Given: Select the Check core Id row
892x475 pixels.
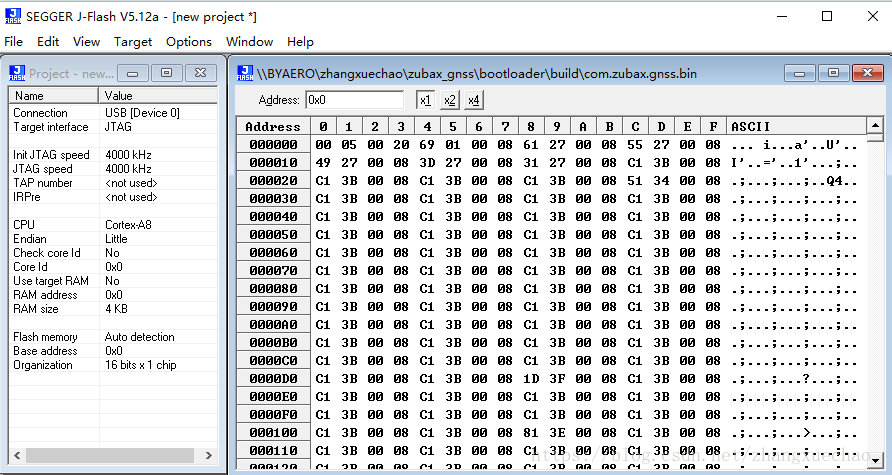Looking at the screenshot, I should click(x=113, y=253).
